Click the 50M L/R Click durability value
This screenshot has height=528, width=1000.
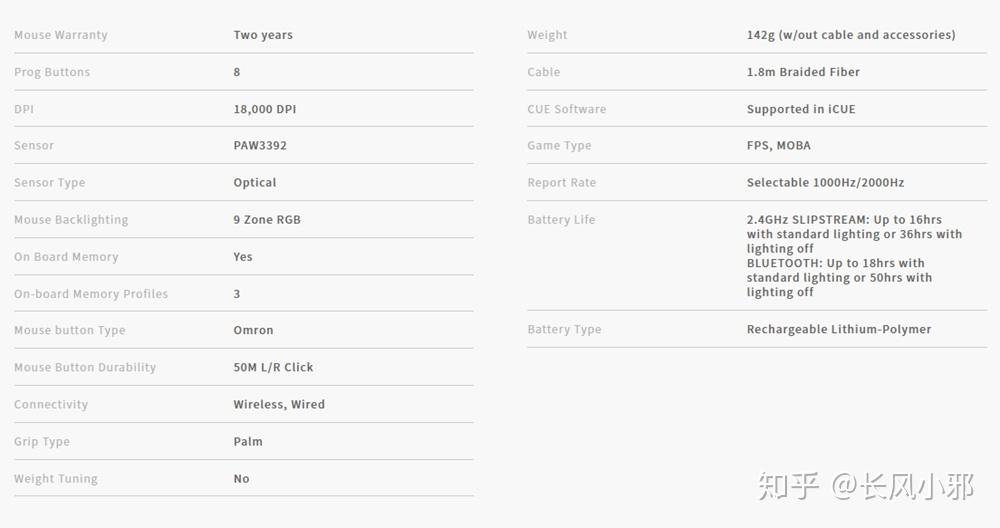(273, 367)
